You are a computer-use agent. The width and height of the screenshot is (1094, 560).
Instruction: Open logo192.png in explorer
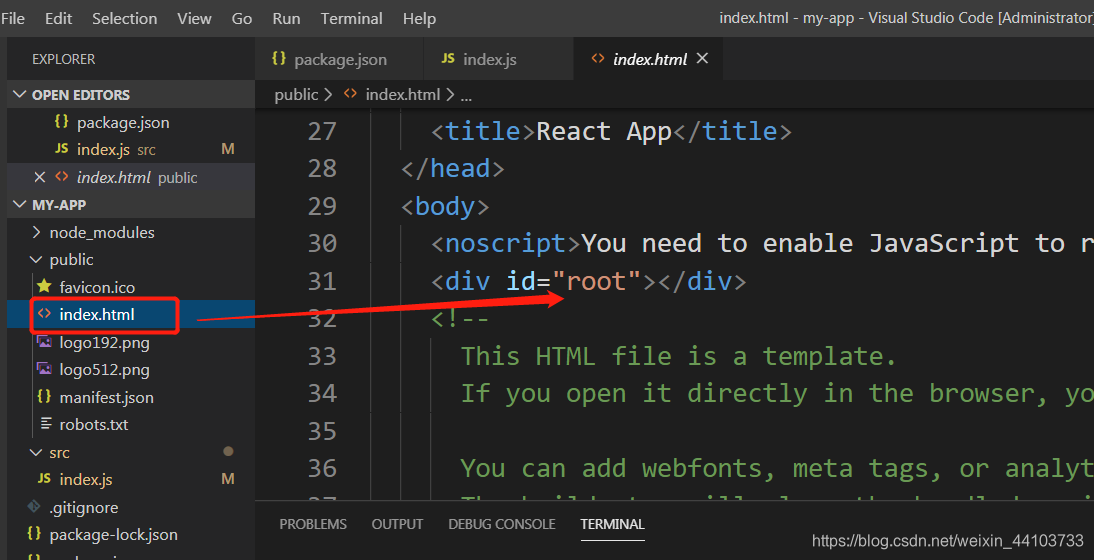click(x=105, y=342)
